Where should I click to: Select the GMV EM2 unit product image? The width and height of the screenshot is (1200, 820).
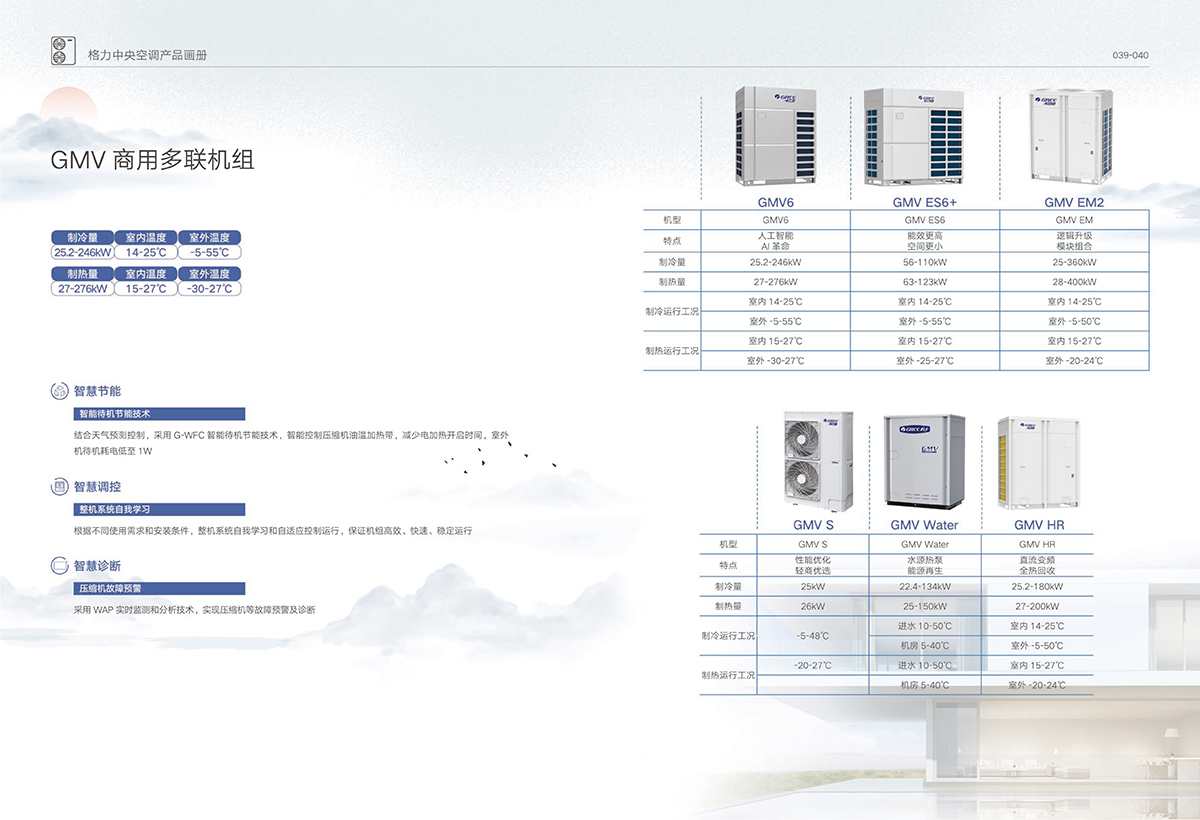tap(1069, 136)
